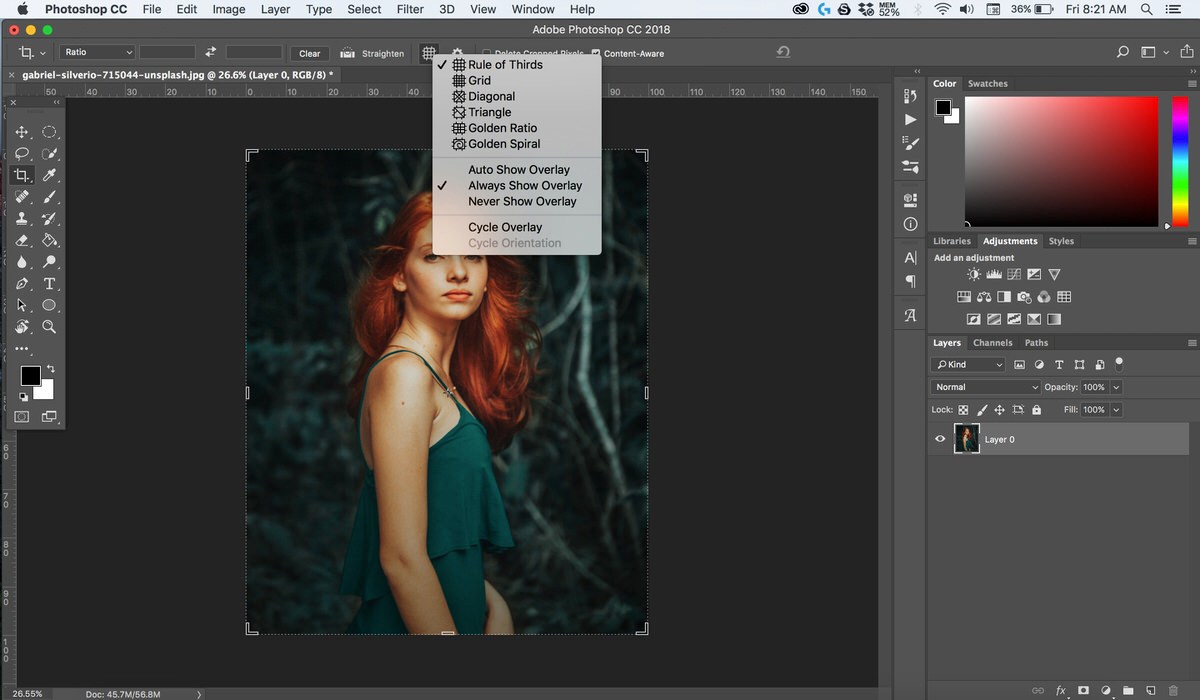Viewport: 1200px width, 700px height.
Task: Select the Elliptical Marquee tool
Action: (x=49, y=132)
